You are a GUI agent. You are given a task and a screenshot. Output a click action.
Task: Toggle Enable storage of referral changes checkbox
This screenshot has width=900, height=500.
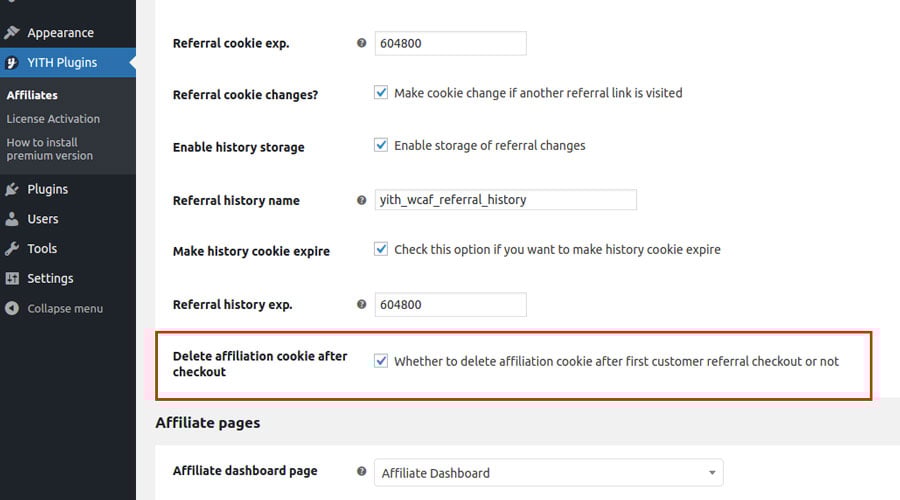point(381,145)
